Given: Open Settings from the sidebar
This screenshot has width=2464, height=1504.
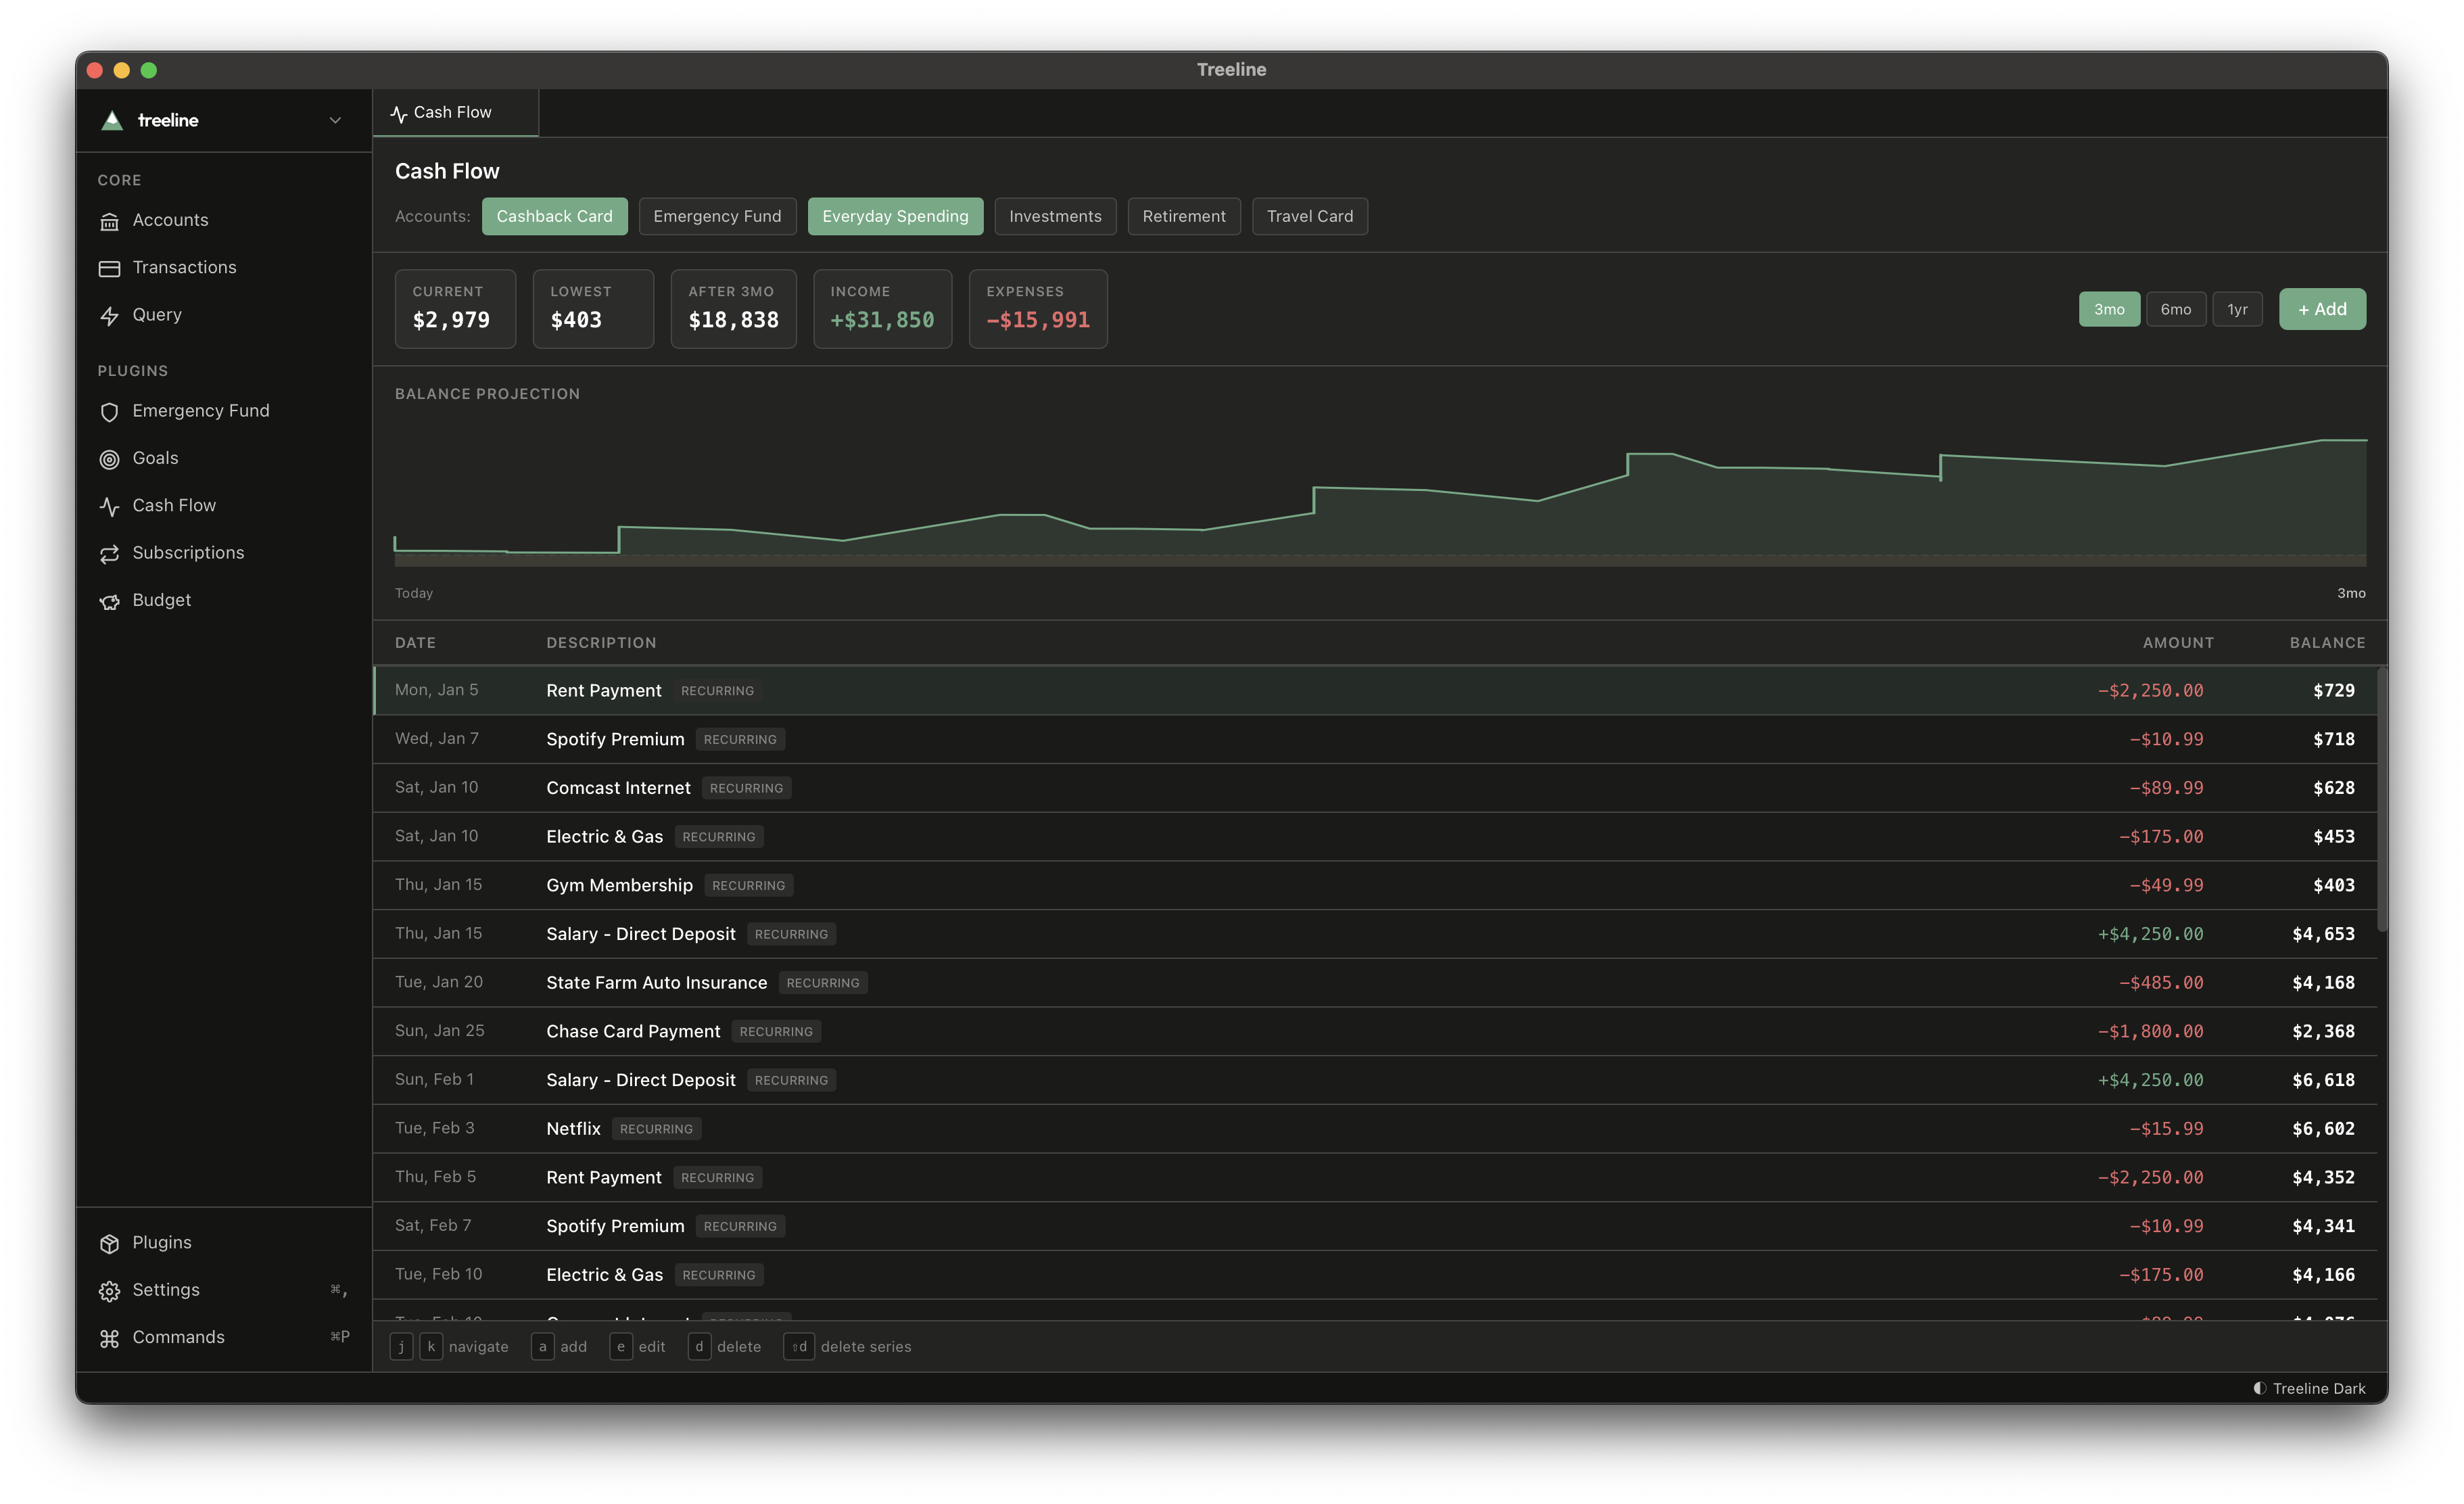Looking at the screenshot, I should (166, 1290).
